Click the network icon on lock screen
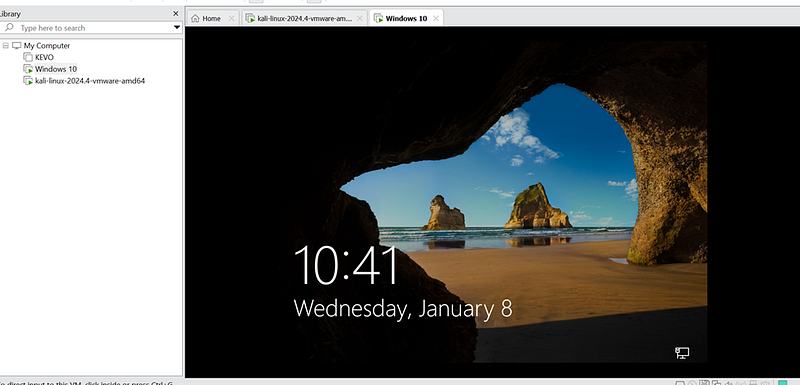 (682, 353)
